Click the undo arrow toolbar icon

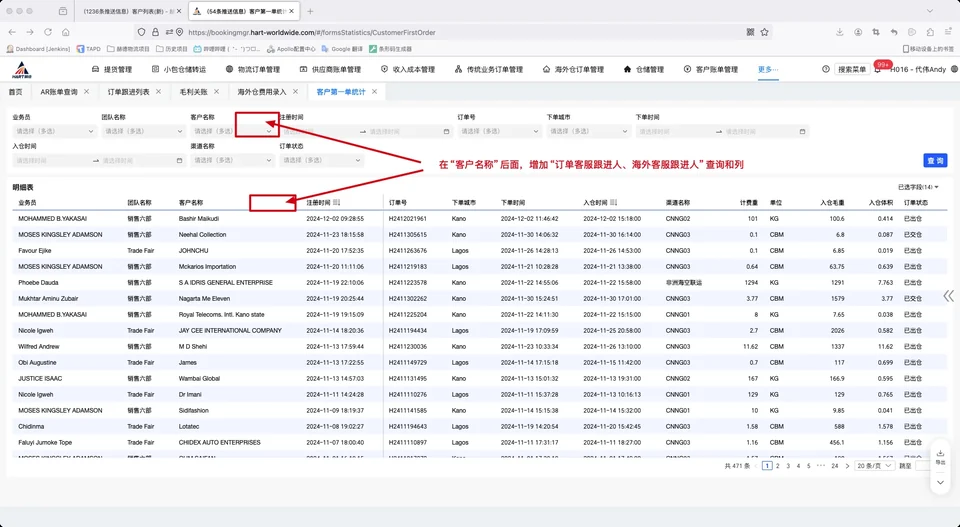pyautogui.click(x=894, y=32)
